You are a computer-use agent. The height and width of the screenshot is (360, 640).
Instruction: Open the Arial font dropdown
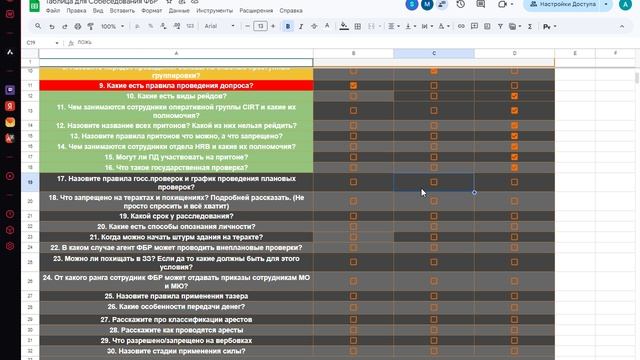pyautogui.click(x=219, y=26)
